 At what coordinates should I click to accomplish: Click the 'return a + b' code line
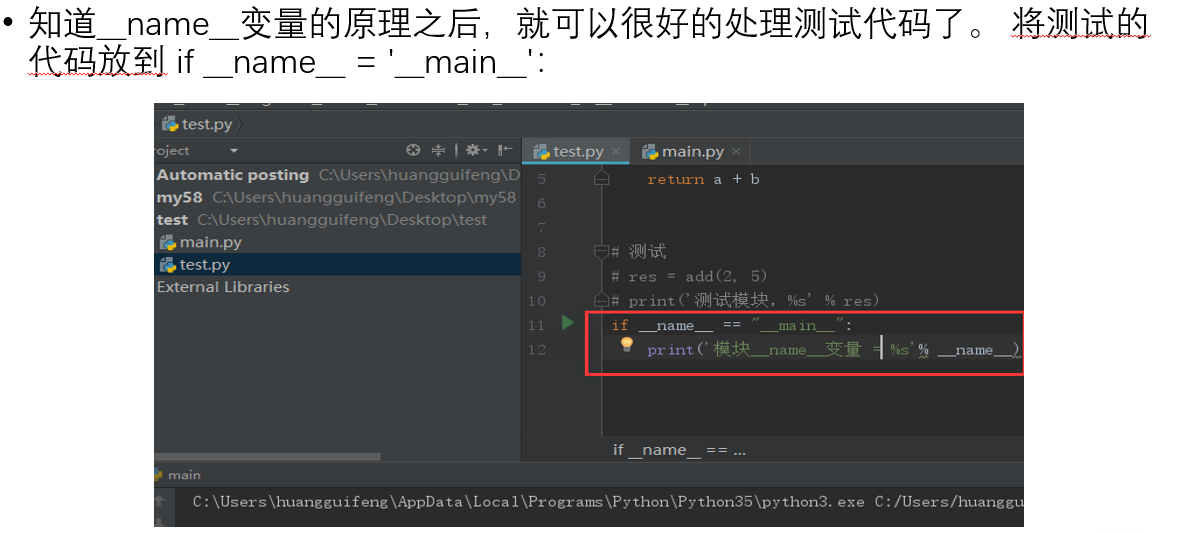[703, 179]
